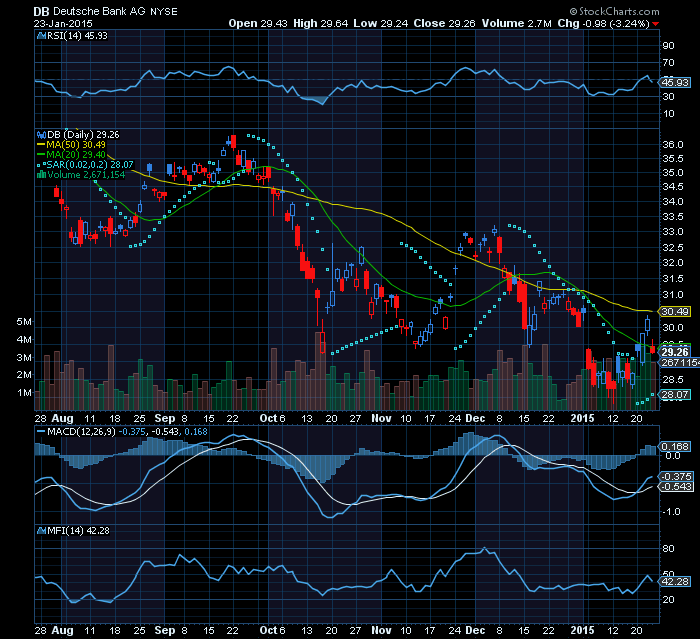Click the 28.07 SAR price axis tag
This screenshot has height=639, width=700.
[x=675, y=394]
